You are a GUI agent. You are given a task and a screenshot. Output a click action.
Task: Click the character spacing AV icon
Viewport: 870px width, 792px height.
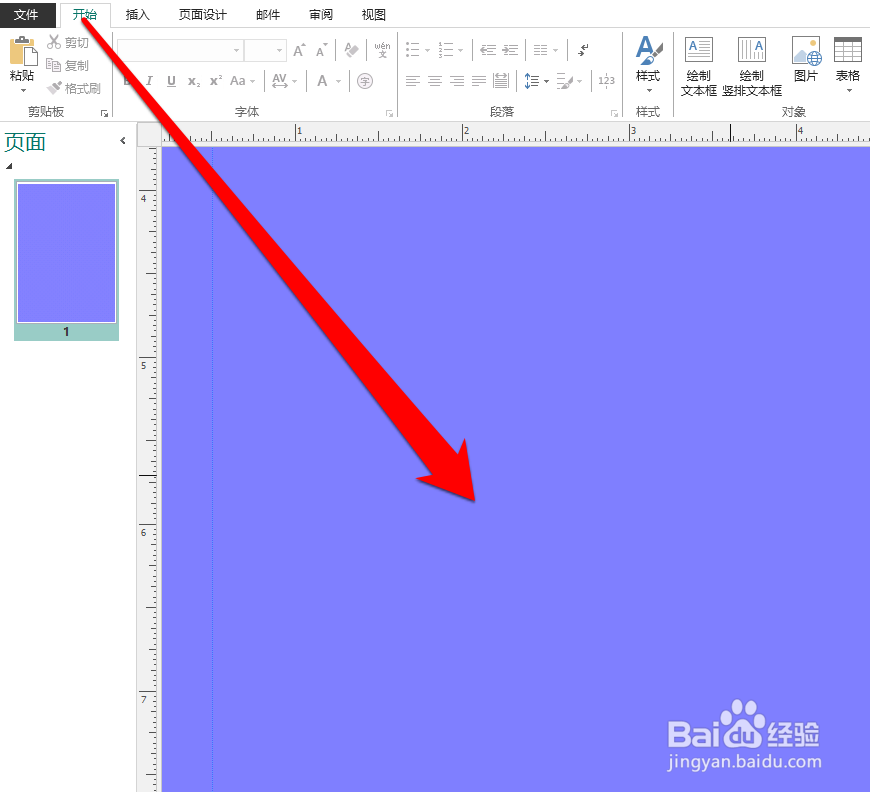coord(280,81)
